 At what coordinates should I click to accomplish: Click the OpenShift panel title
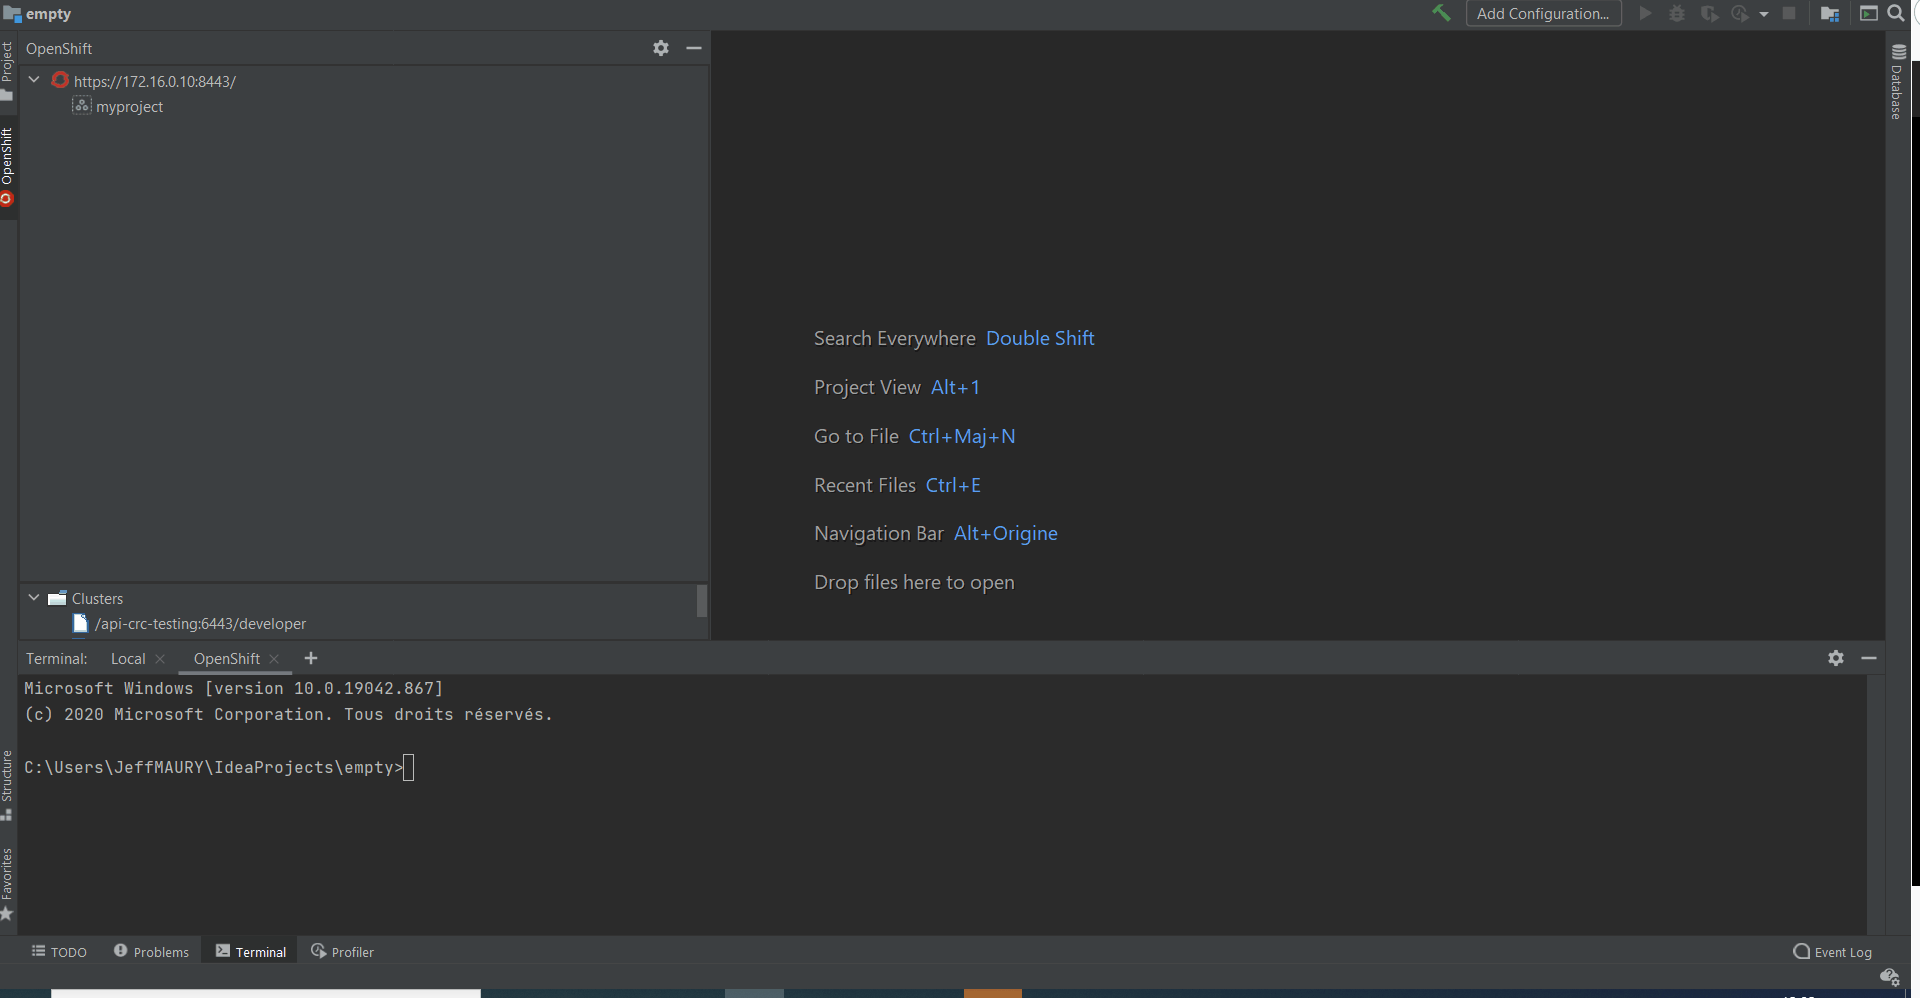click(x=59, y=48)
